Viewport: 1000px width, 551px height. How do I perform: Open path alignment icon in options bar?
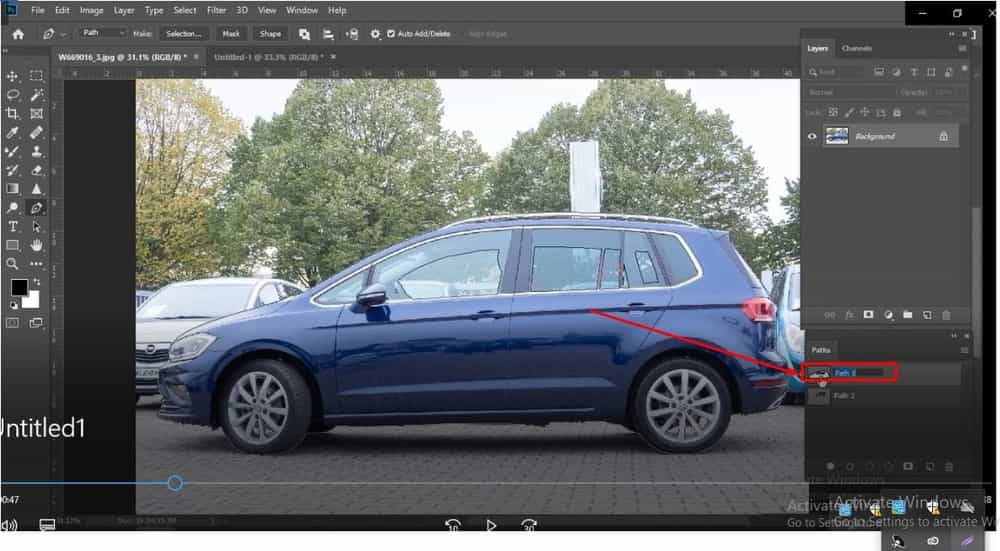(x=328, y=34)
